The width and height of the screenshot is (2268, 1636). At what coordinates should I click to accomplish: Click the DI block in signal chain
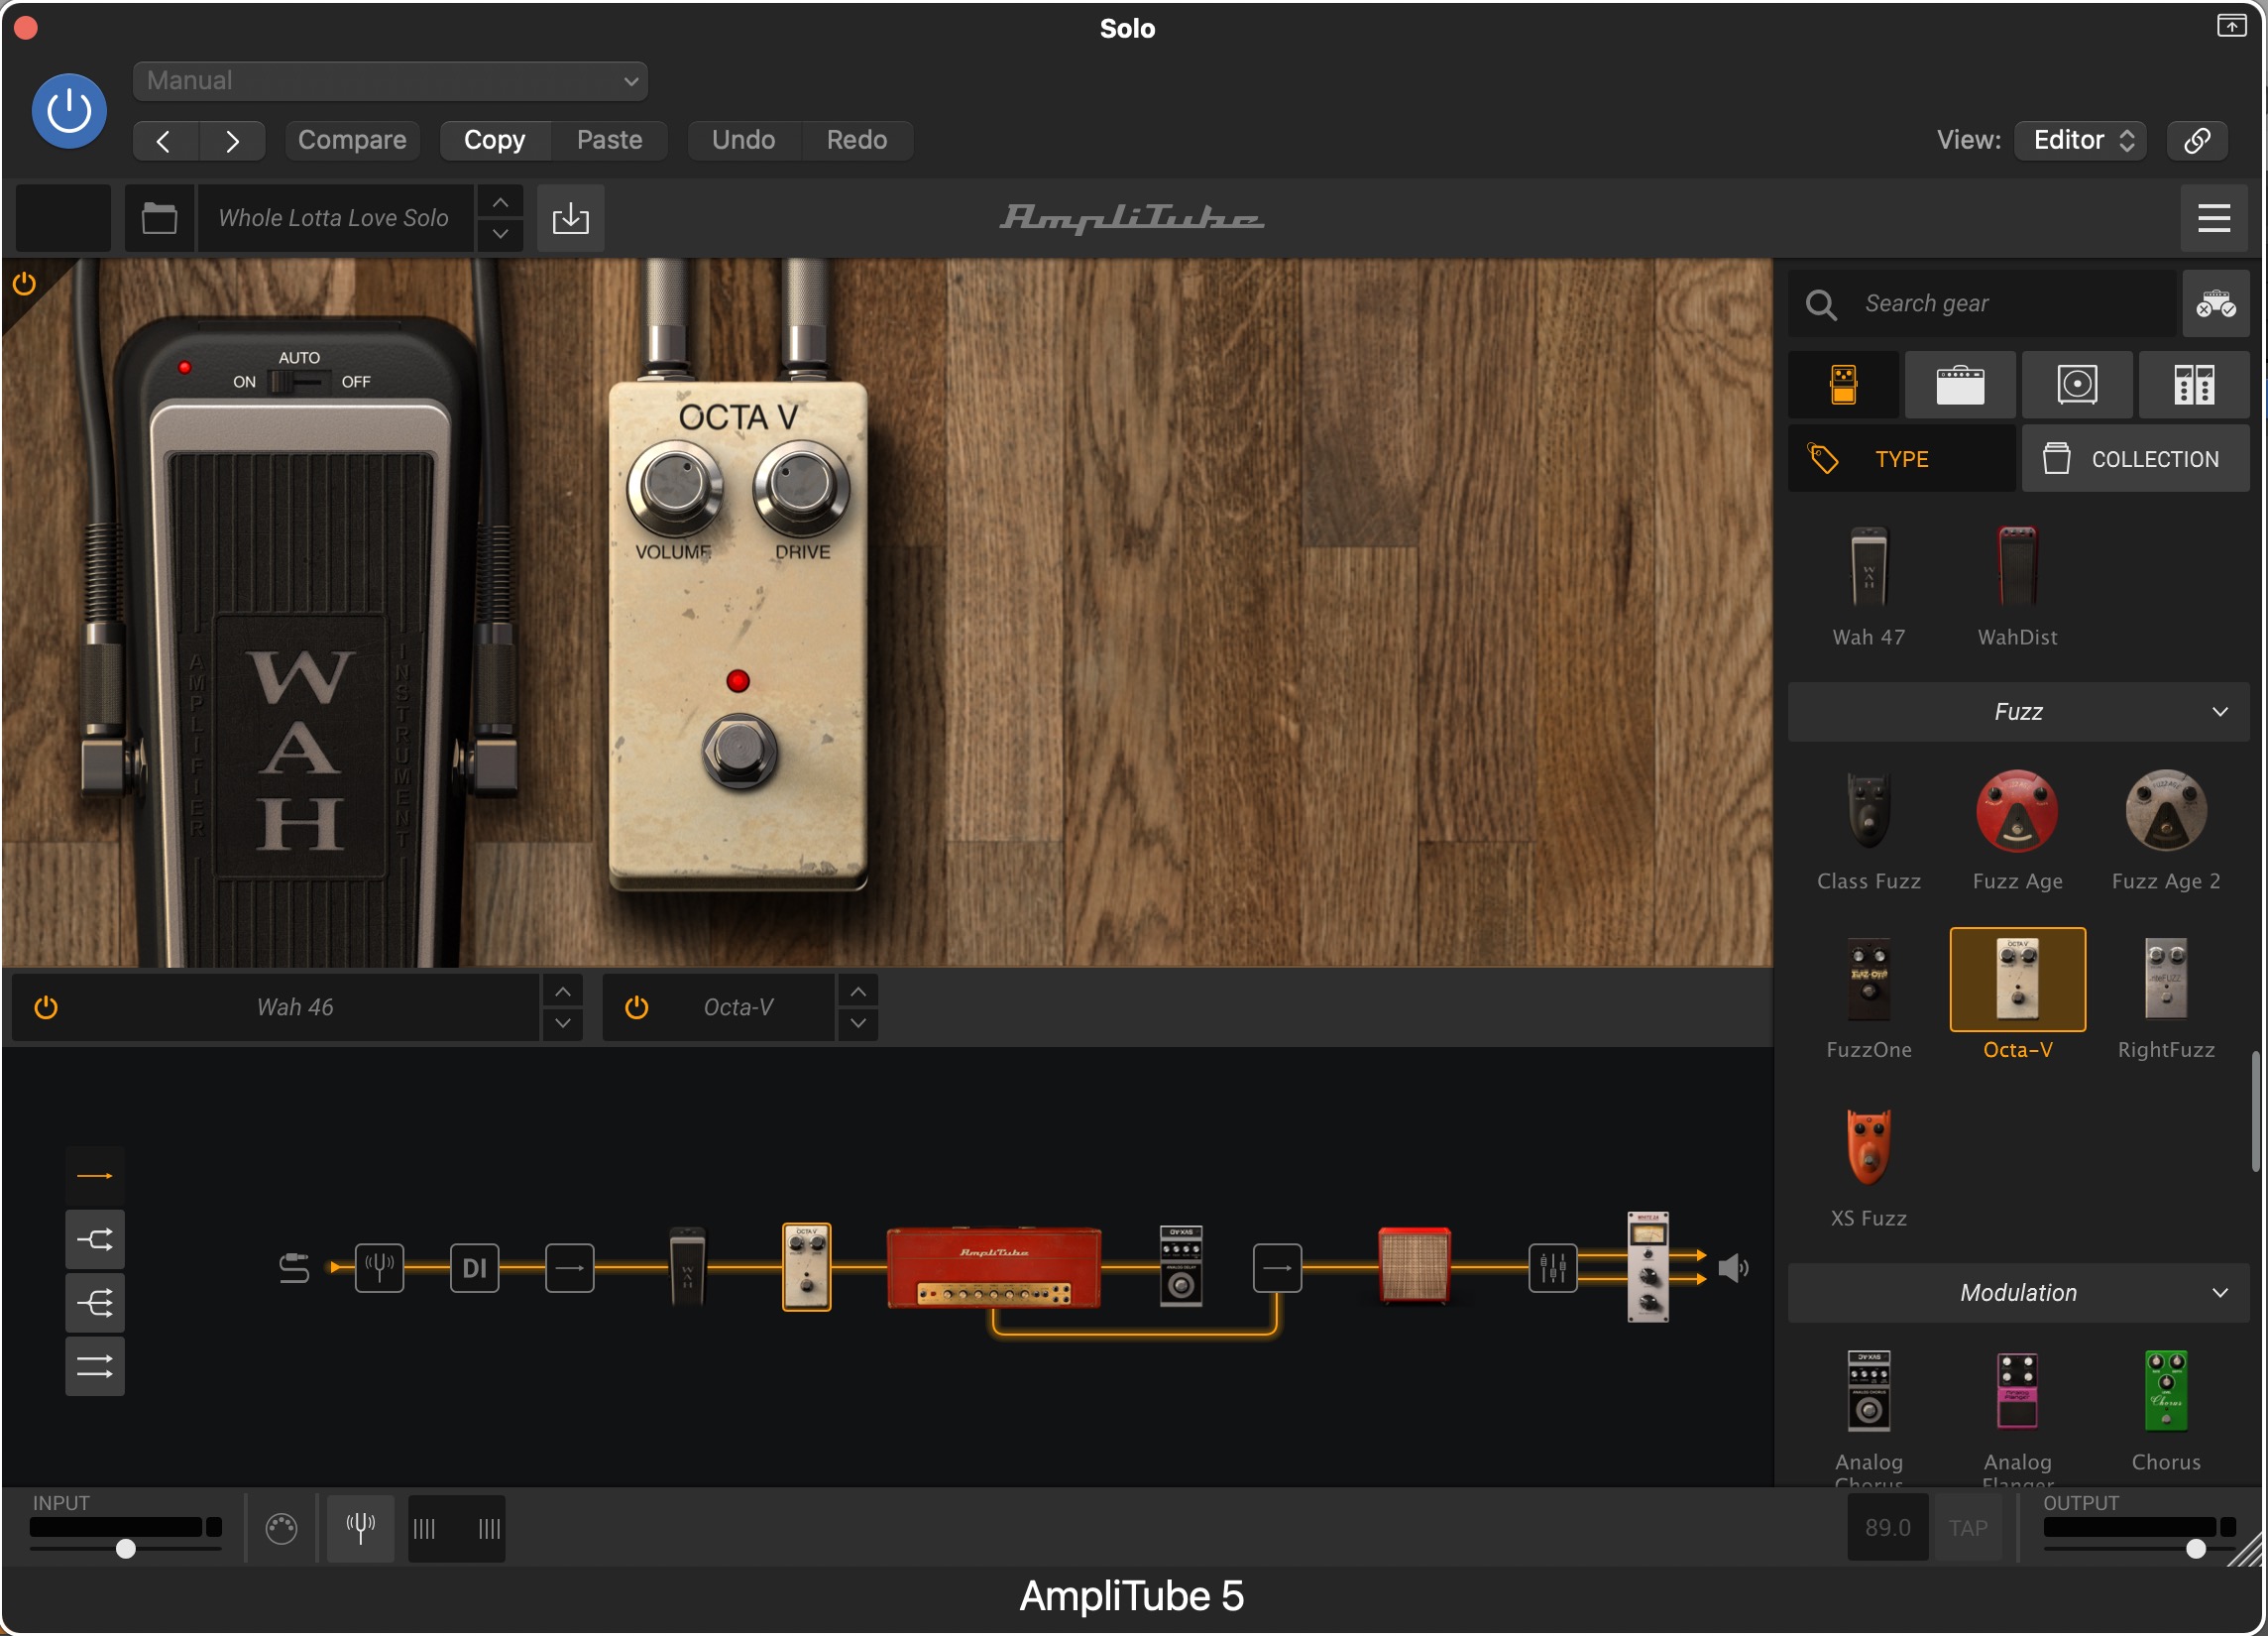click(474, 1268)
